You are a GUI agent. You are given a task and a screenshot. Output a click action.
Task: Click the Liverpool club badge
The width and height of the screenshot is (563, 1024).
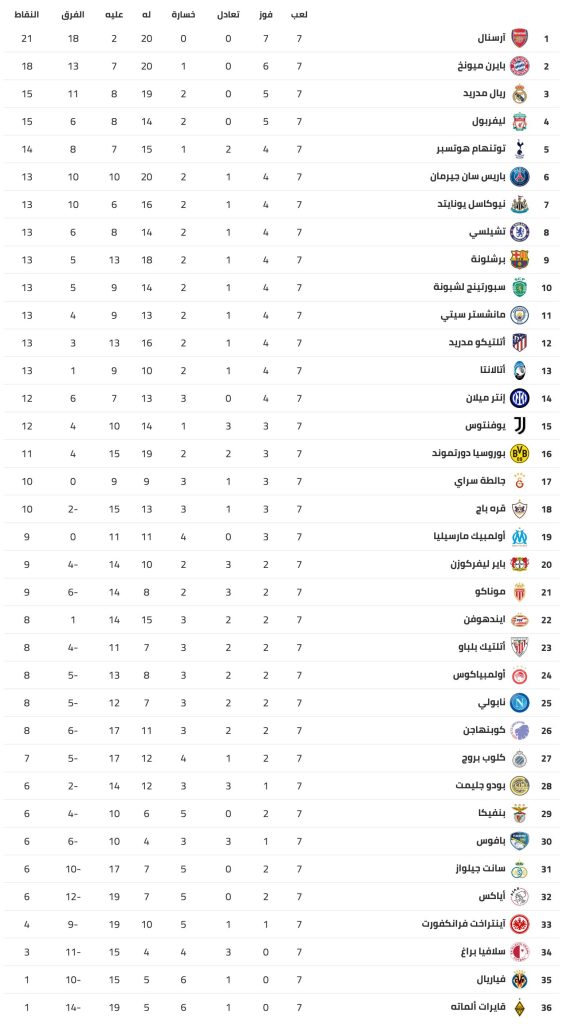click(x=519, y=121)
